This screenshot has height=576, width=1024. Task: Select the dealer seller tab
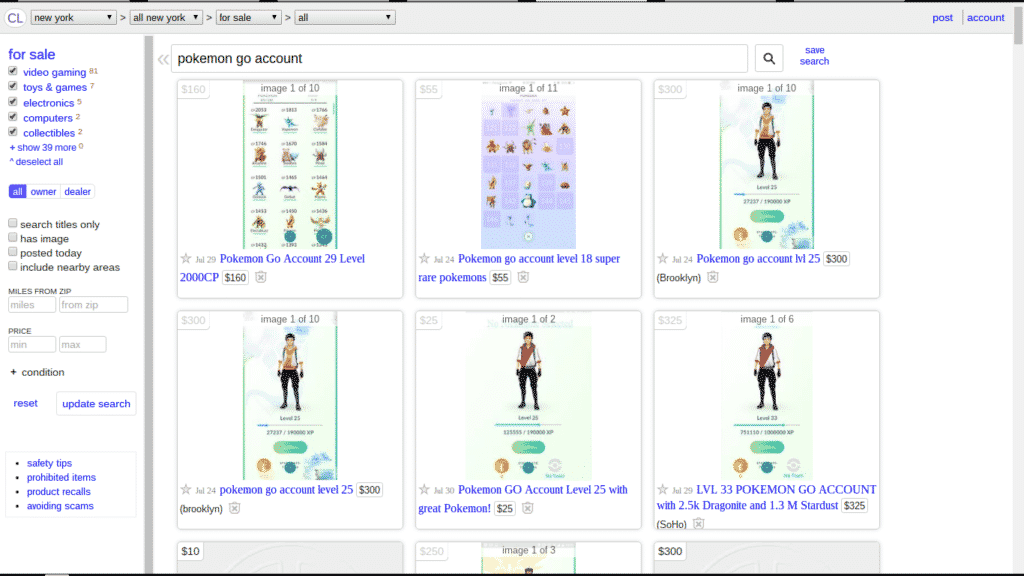(x=77, y=191)
